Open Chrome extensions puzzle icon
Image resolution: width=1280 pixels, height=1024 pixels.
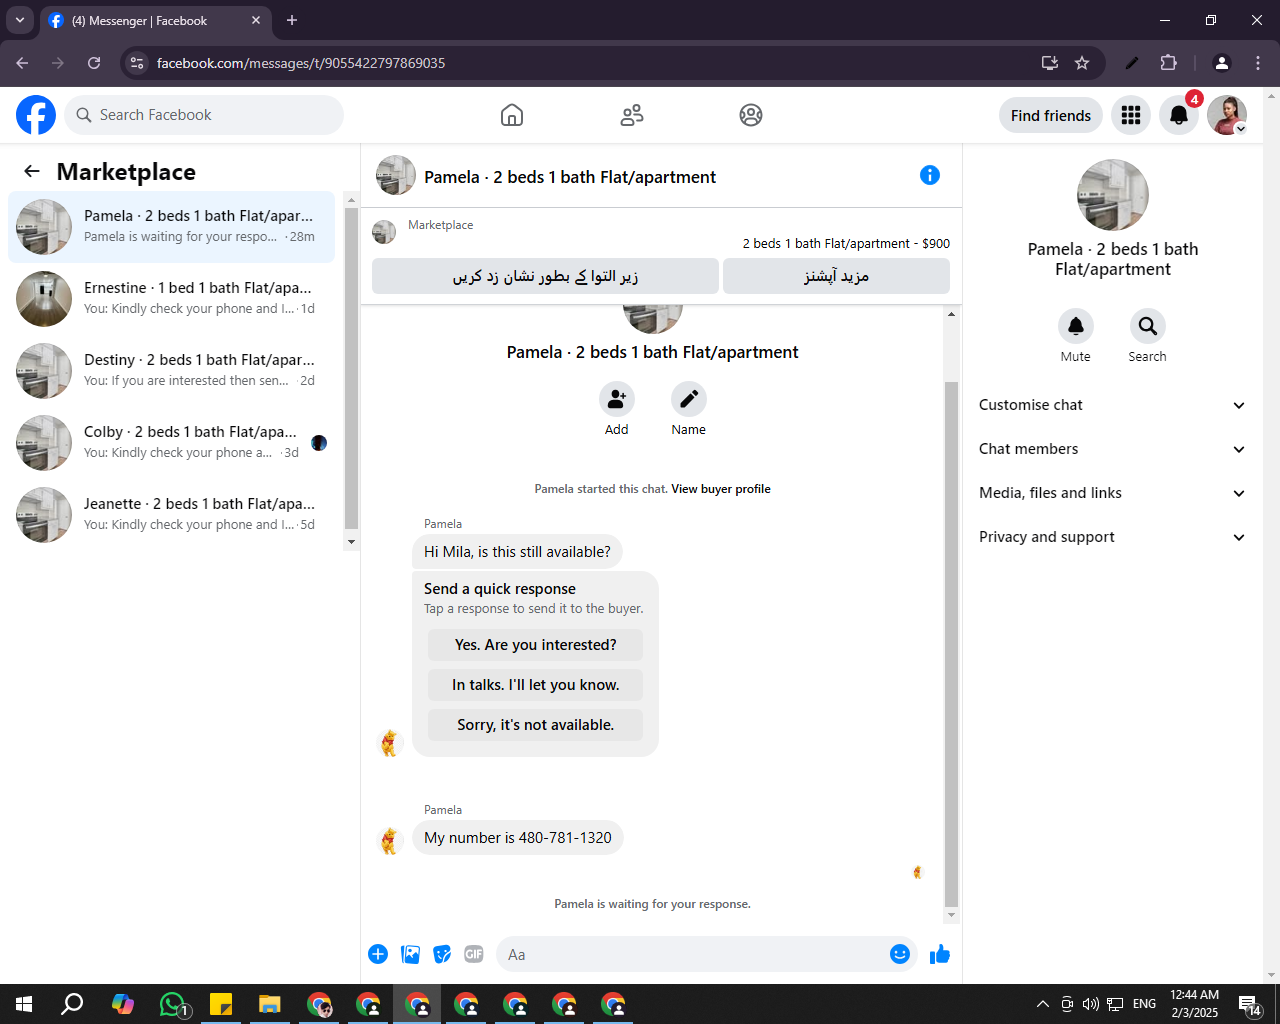pos(1168,63)
